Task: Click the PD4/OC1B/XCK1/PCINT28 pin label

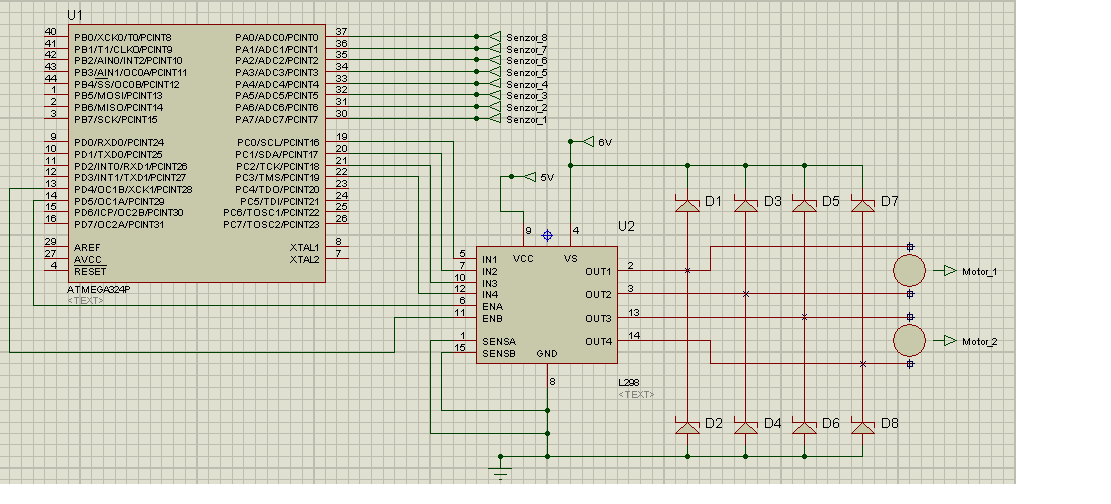Action: 133,189
